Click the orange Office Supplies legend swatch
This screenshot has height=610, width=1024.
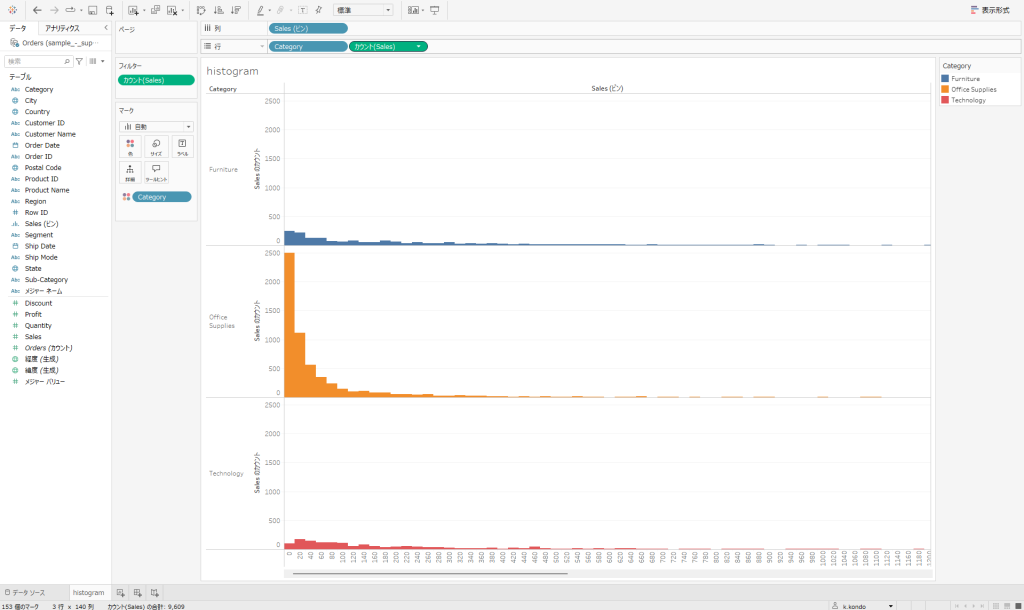coord(946,89)
